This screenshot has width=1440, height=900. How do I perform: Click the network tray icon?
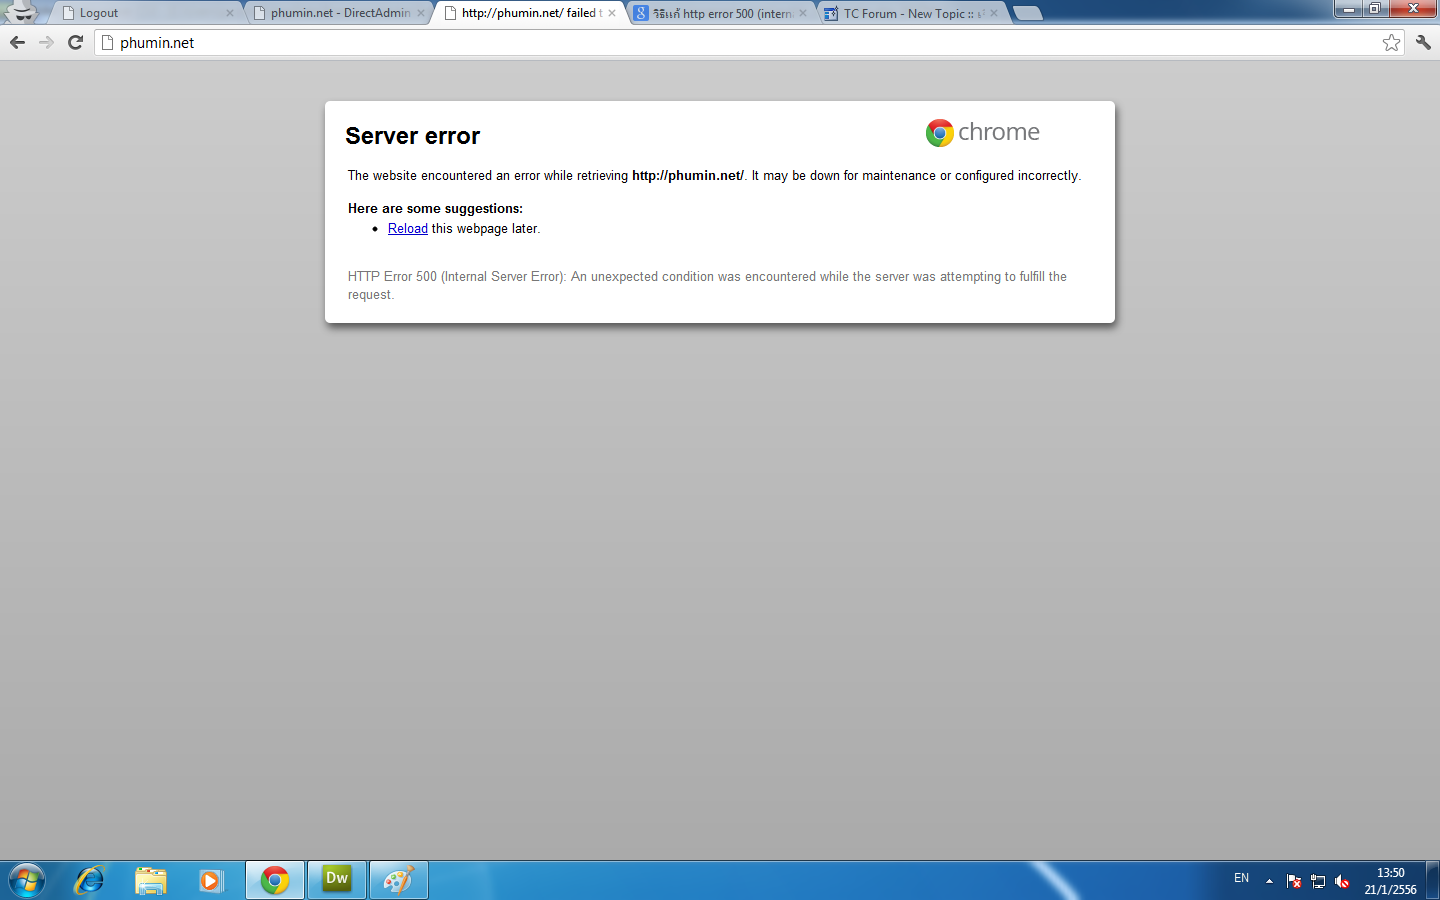click(x=1318, y=881)
